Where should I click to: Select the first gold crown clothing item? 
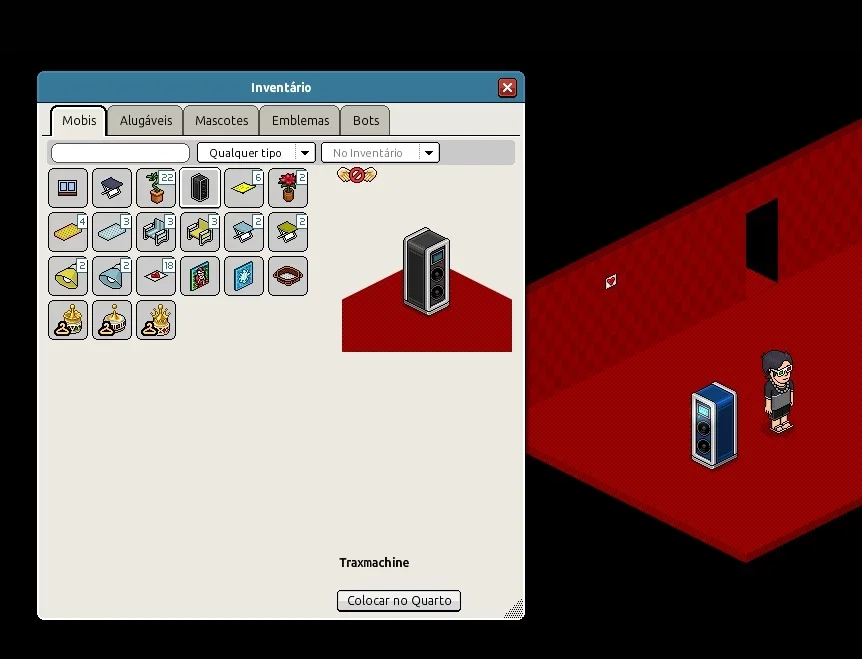point(68,320)
